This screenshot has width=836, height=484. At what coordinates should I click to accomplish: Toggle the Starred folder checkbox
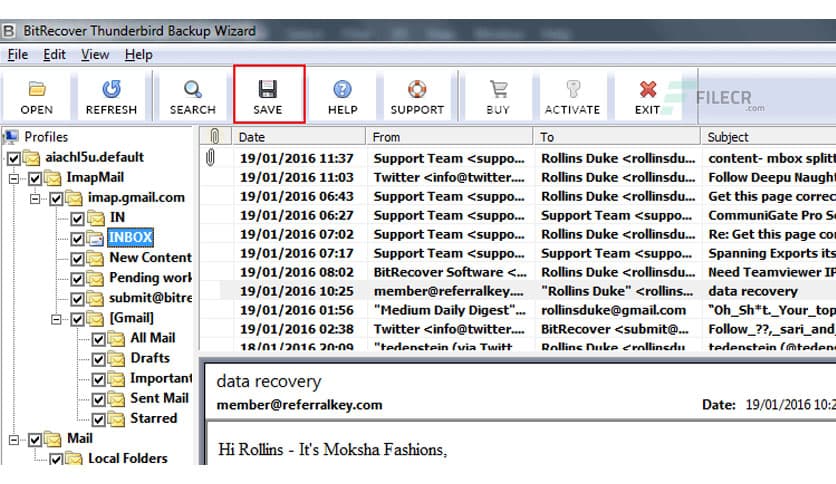point(99,420)
